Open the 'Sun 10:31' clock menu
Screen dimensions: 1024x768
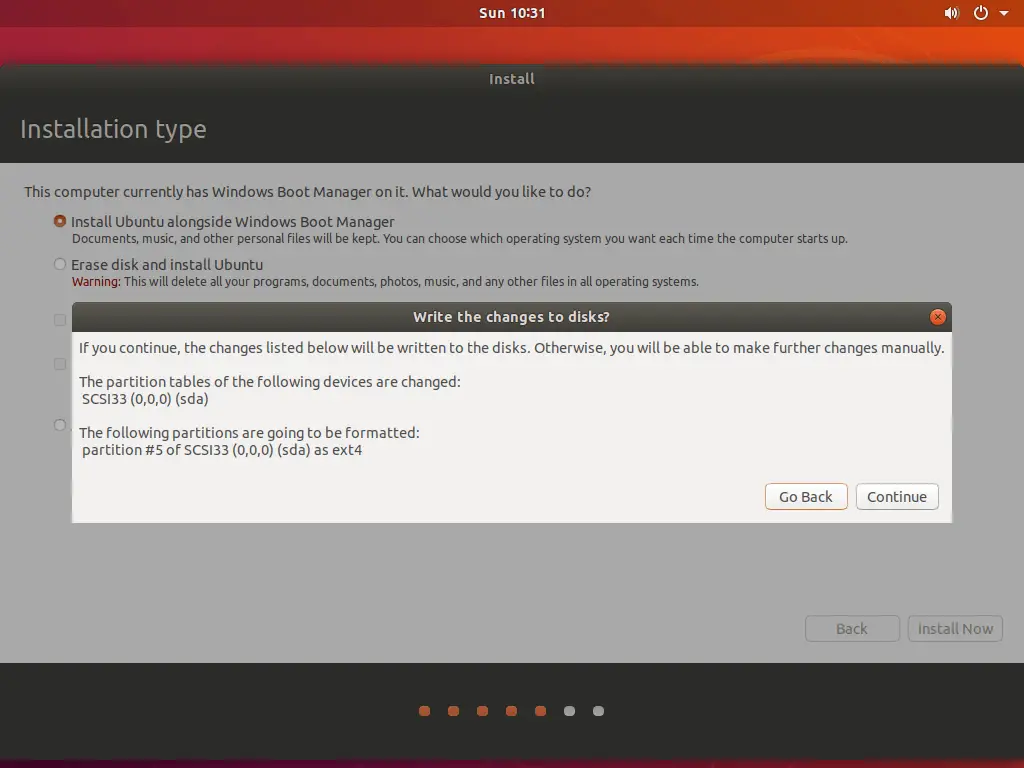point(512,13)
